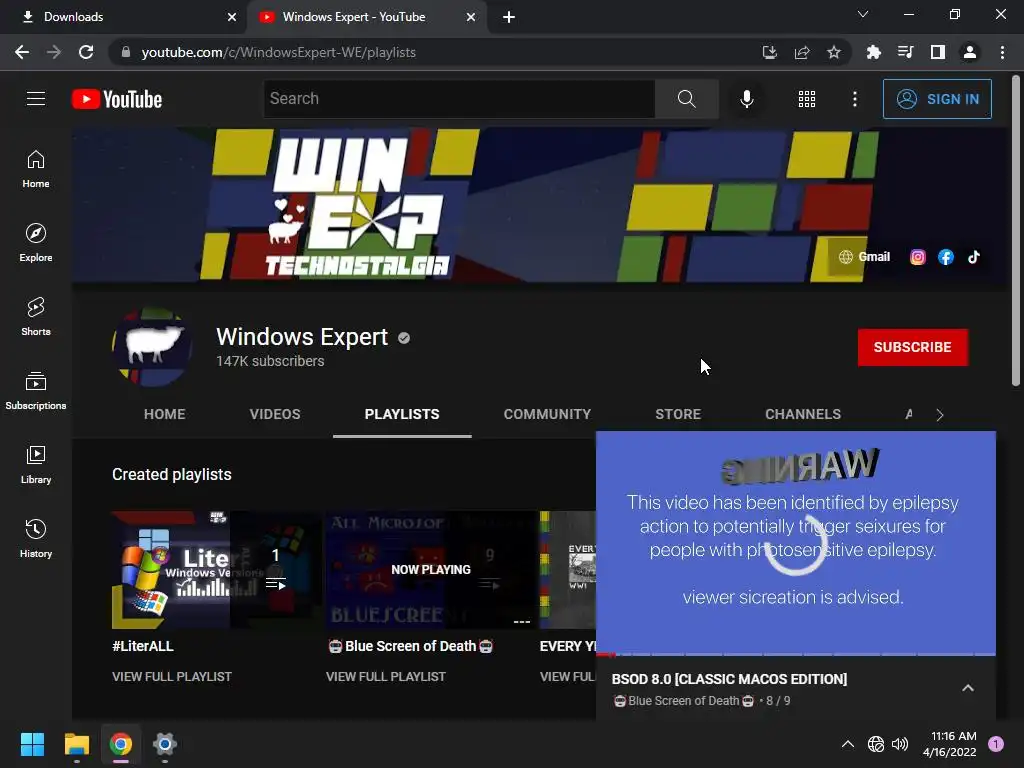Click the red SUBSCRIBE button

click(912, 347)
